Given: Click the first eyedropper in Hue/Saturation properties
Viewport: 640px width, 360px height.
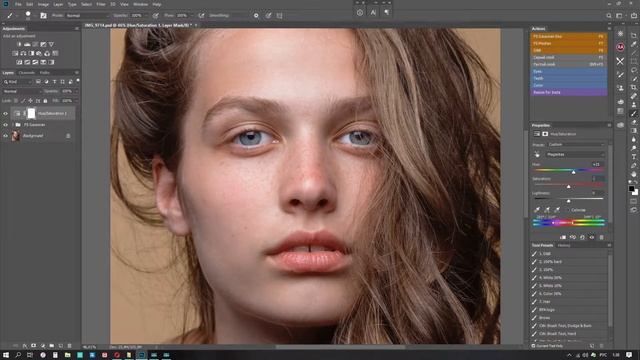Looking at the screenshot, I should point(536,210).
